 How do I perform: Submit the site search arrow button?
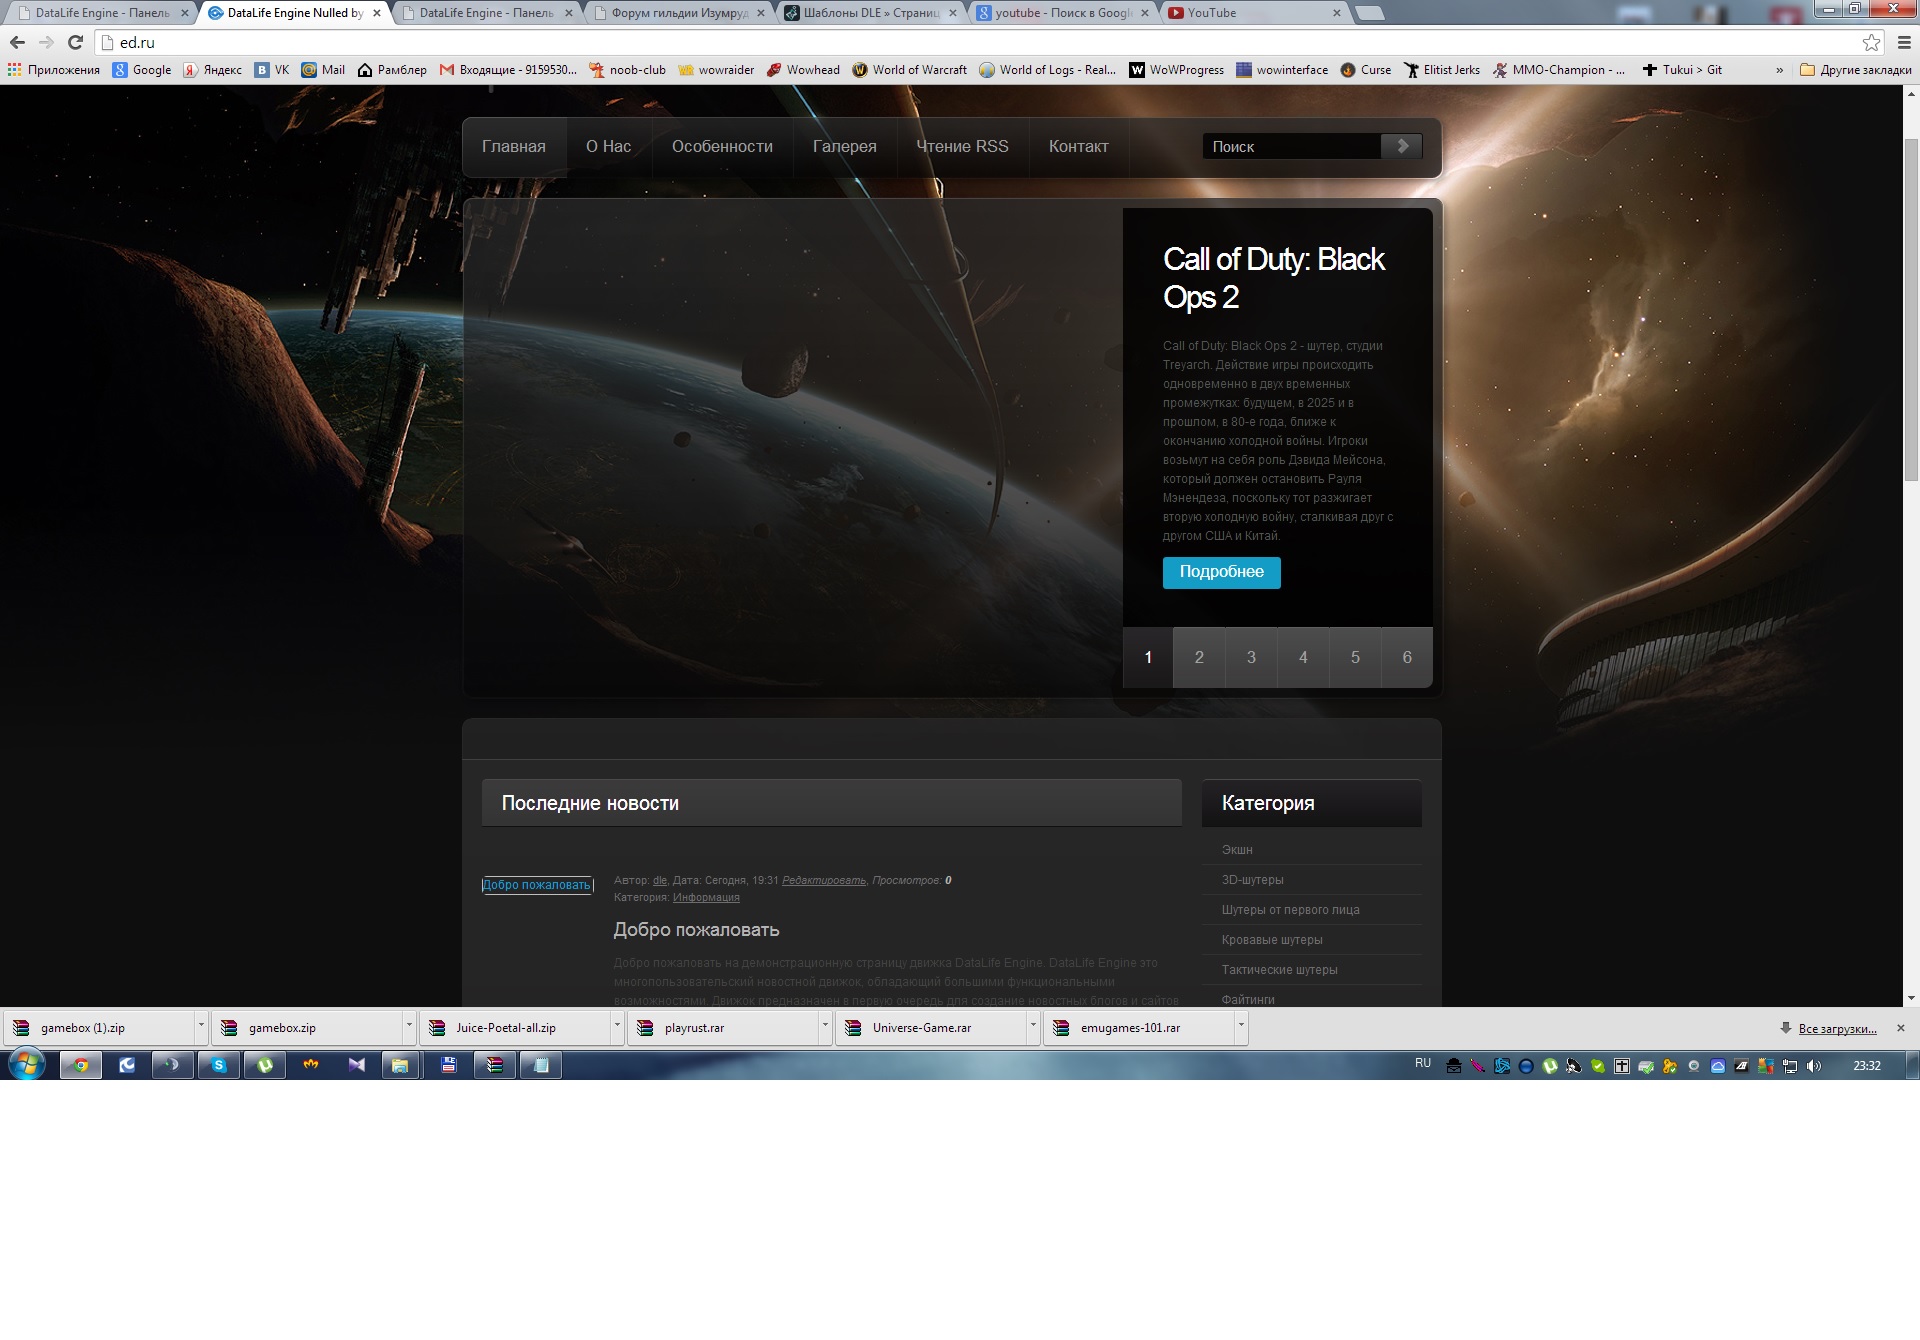point(1402,146)
